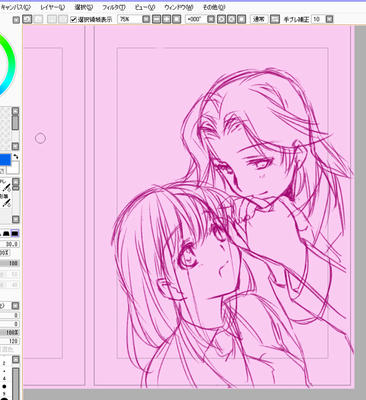Click the zoom-out button after the zoom dropdown
Viewport: 366px width, 400px height.
tap(156, 19)
